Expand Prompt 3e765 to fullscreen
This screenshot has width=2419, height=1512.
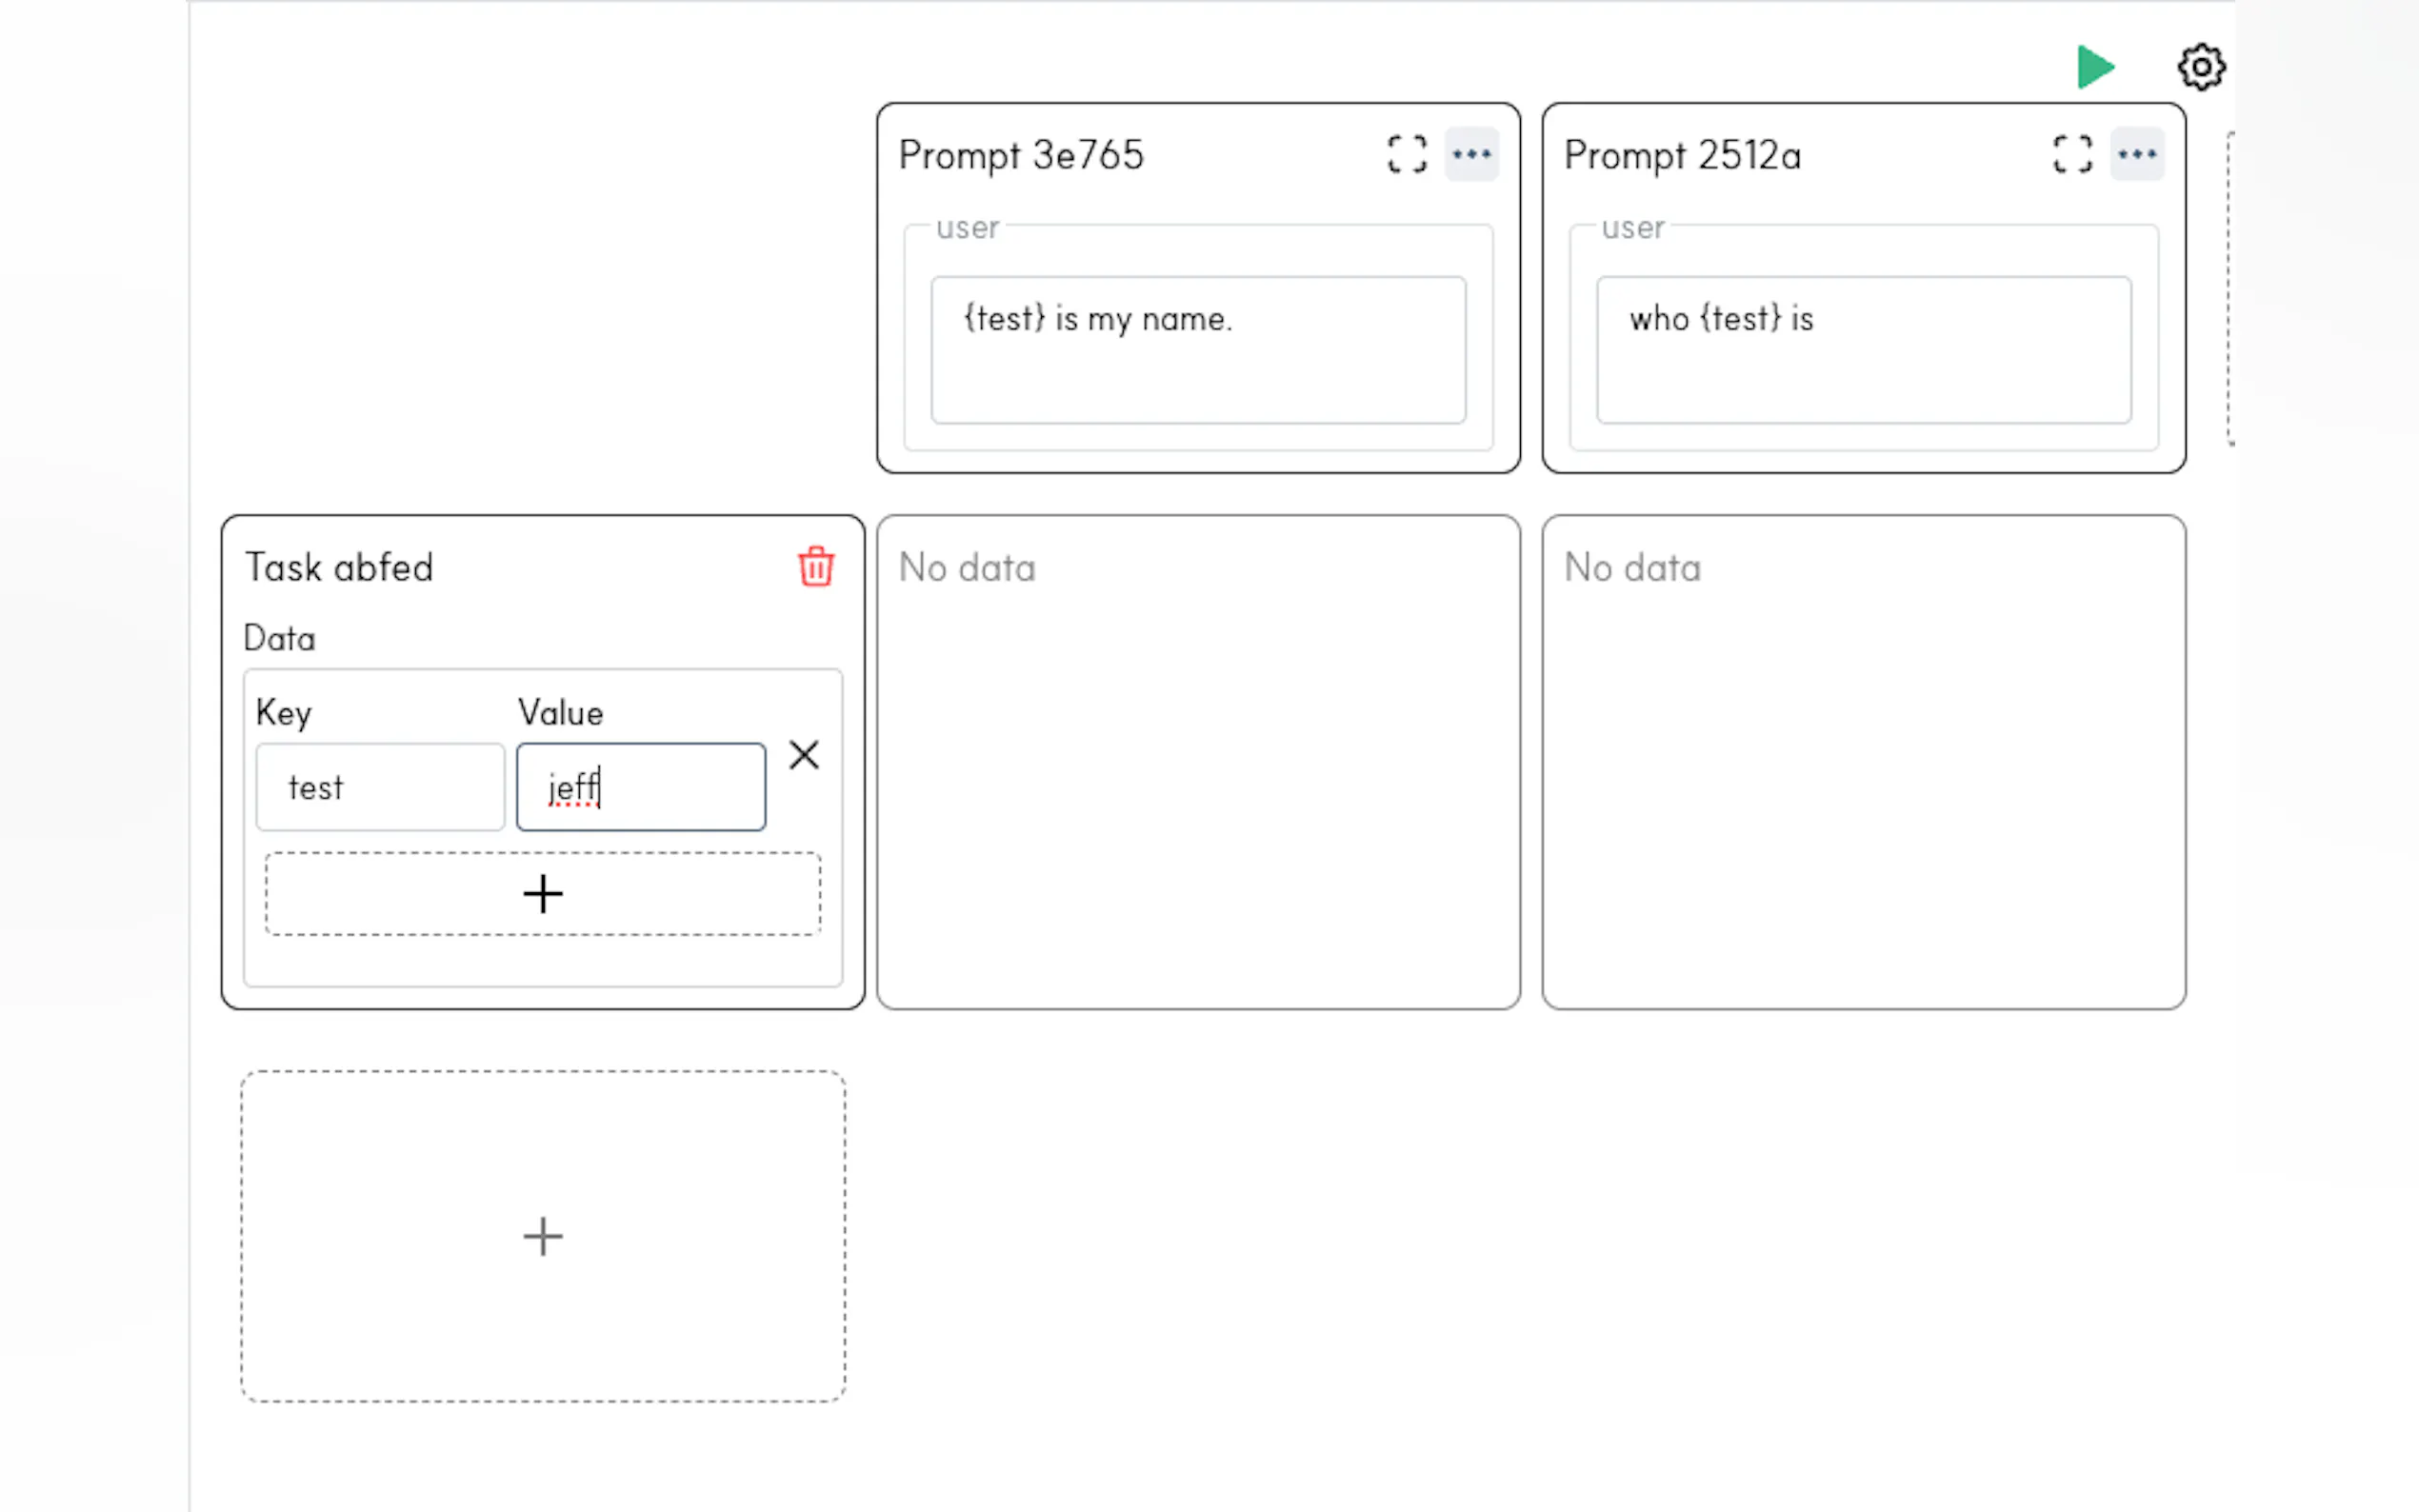pos(1407,155)
